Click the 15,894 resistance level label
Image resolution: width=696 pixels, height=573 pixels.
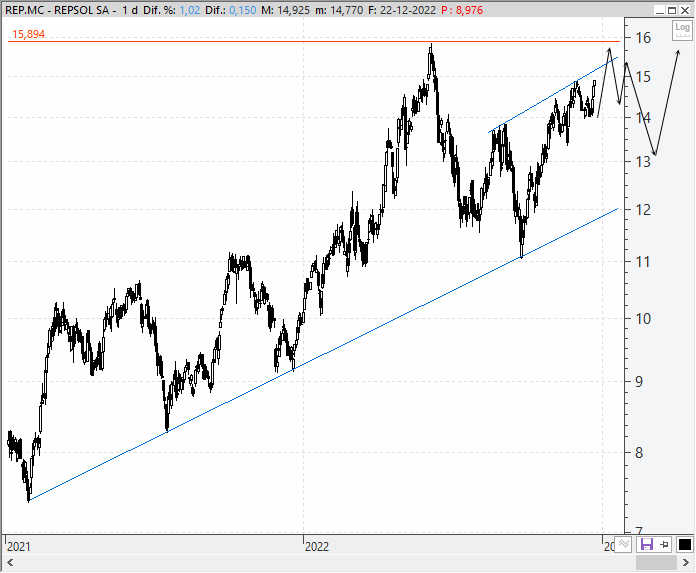coord(28,34)
